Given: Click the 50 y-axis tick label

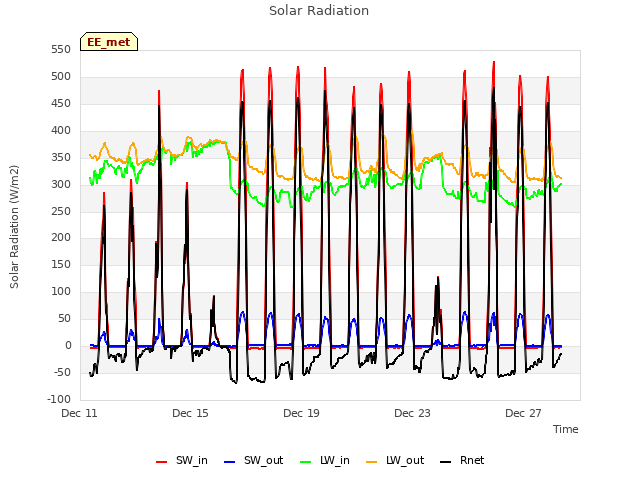Looking at the screenshot, I should pos(64,318).
